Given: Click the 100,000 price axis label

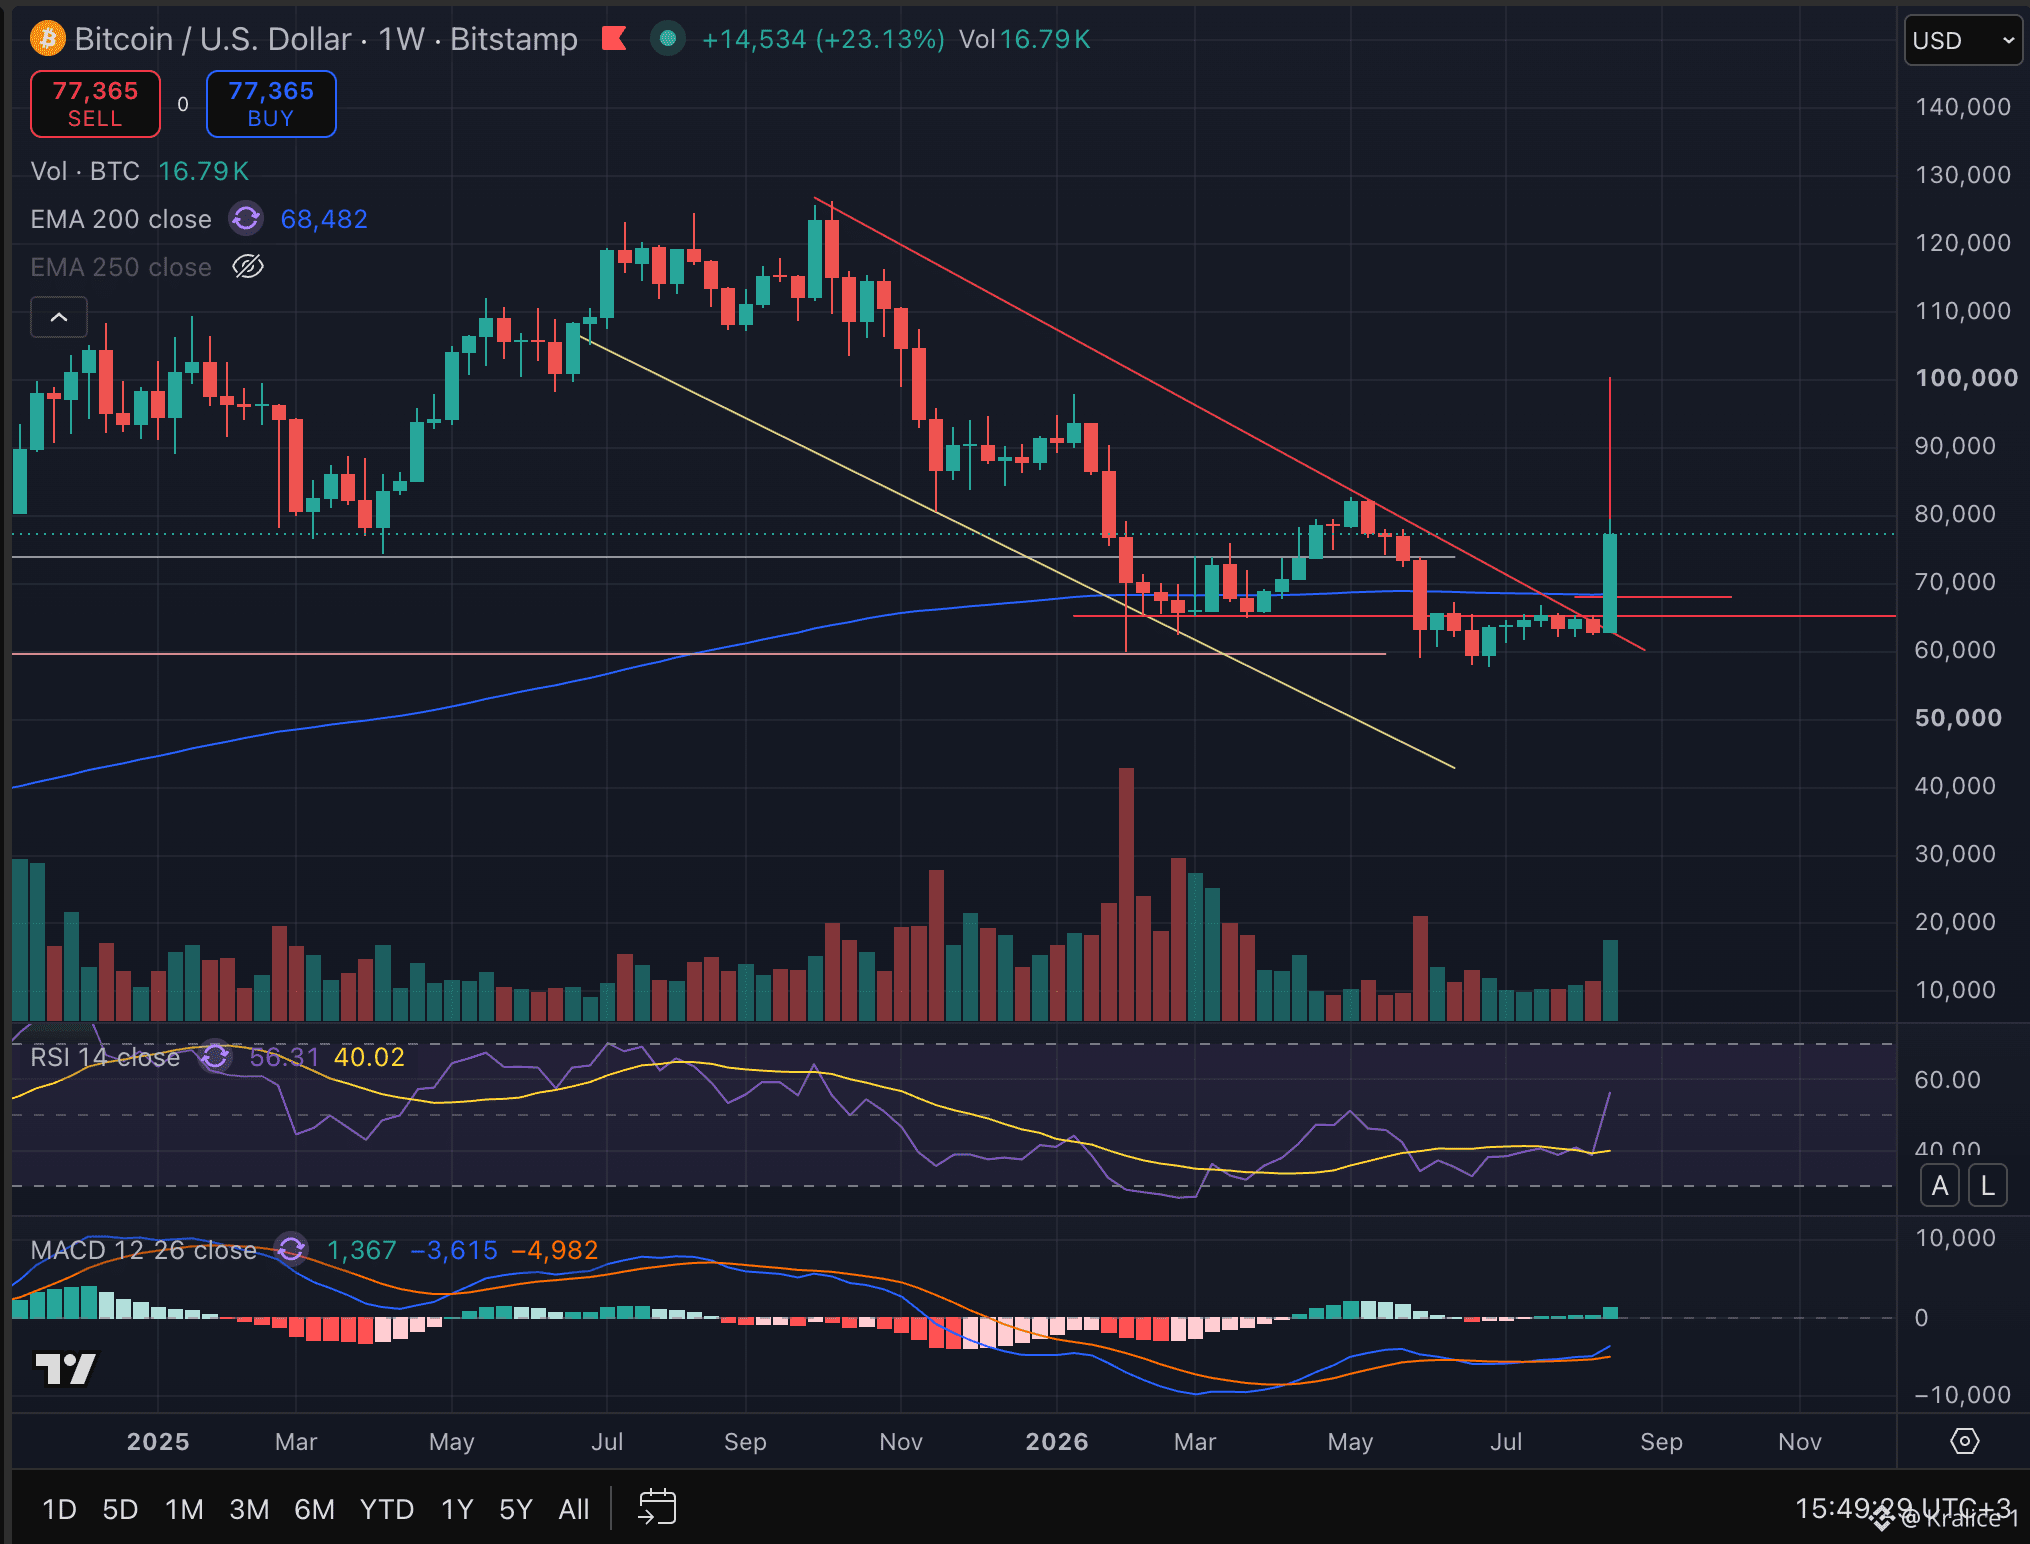Looking at the screenshot, I should point(1966,378).
